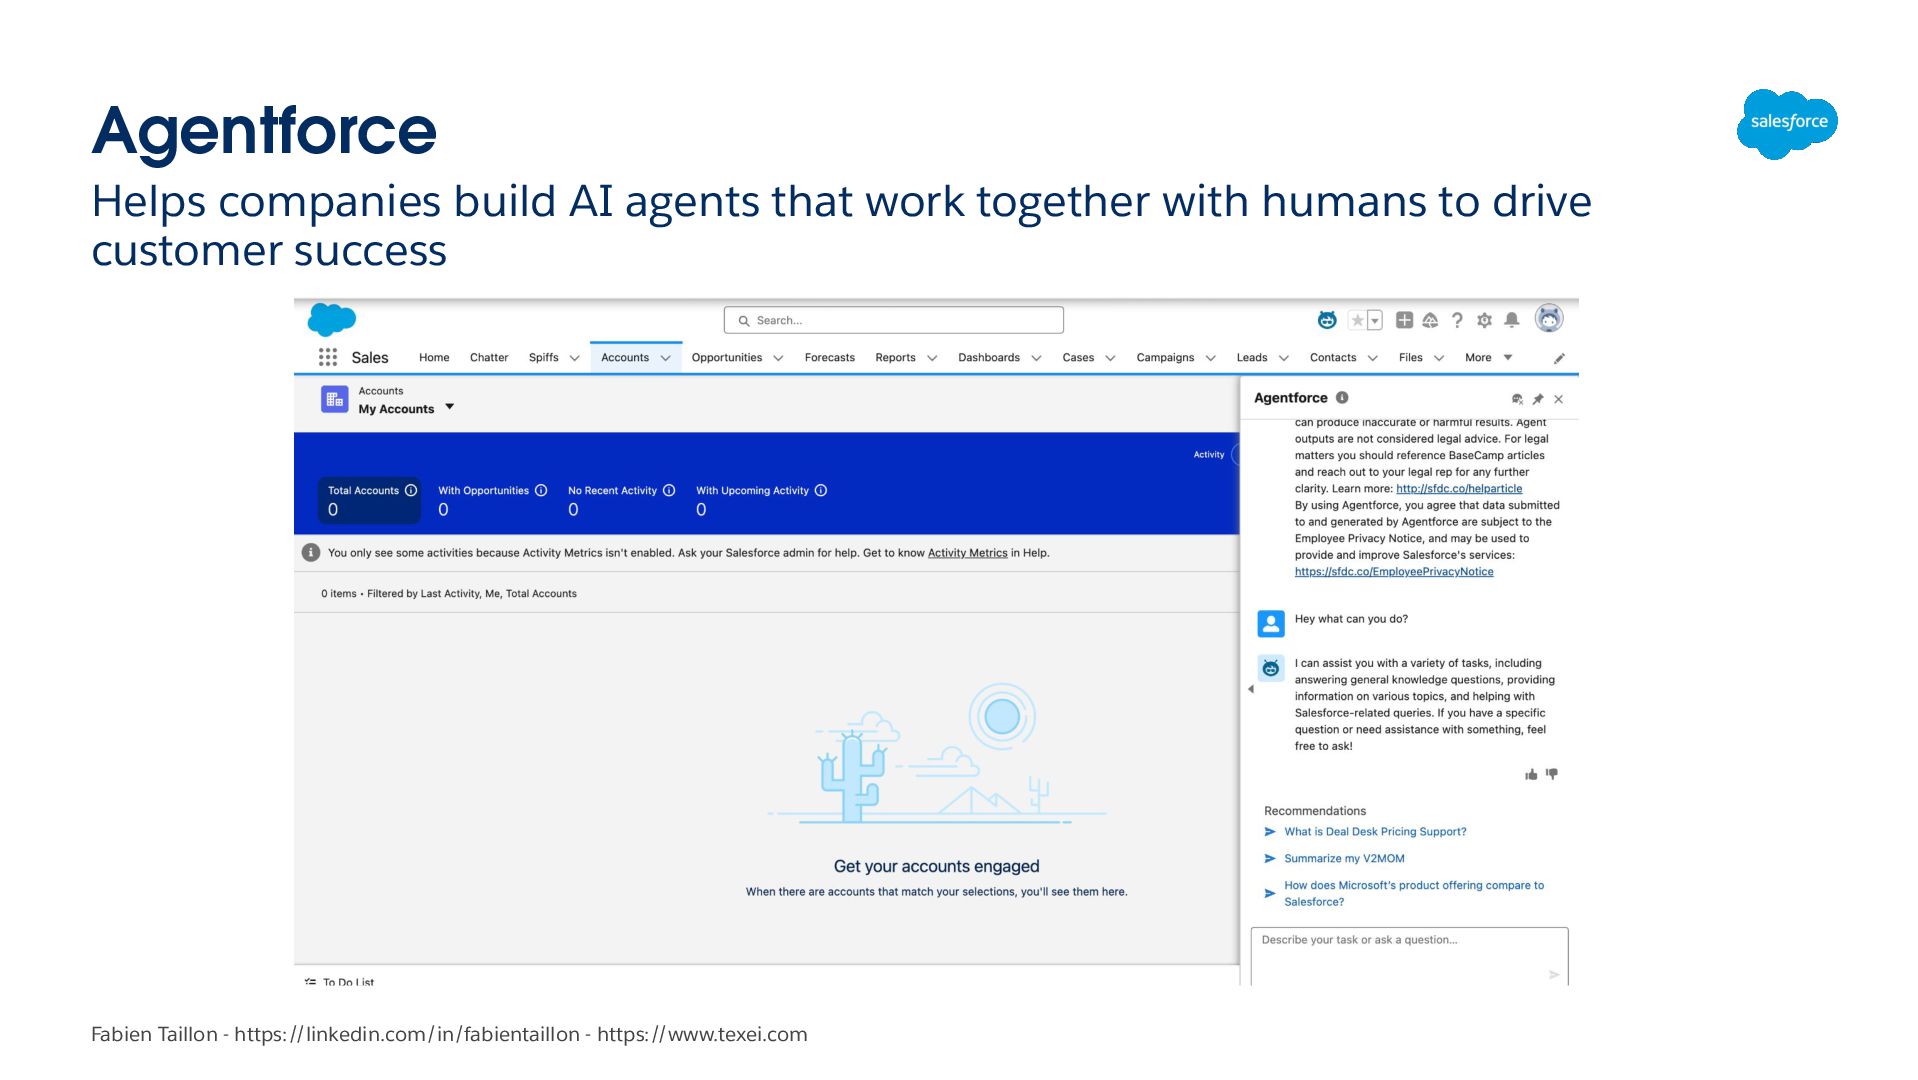Open the sfdc.co/helparticle link
The width and height of the screenshot is (1918, 1080).
pos(1459,489)
